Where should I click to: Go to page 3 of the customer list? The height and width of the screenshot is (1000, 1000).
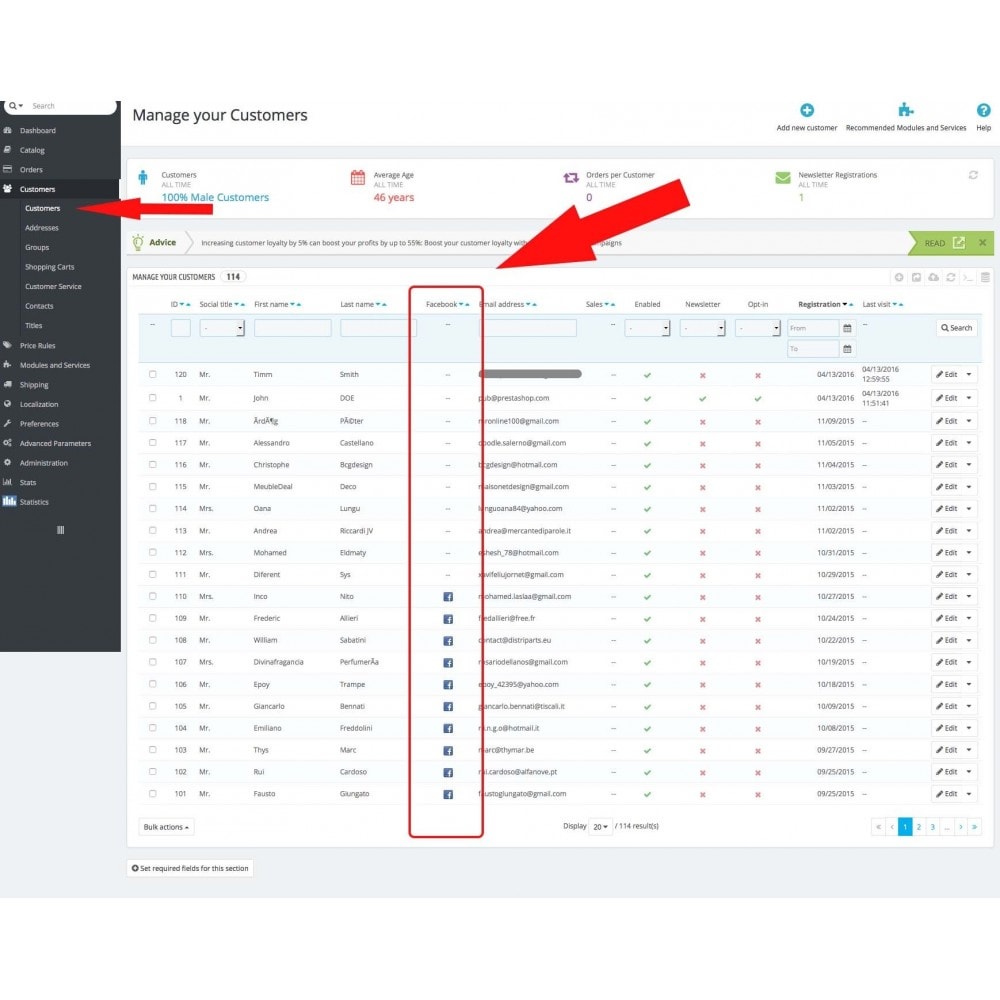pyautogui.click(x=932, y=827)
